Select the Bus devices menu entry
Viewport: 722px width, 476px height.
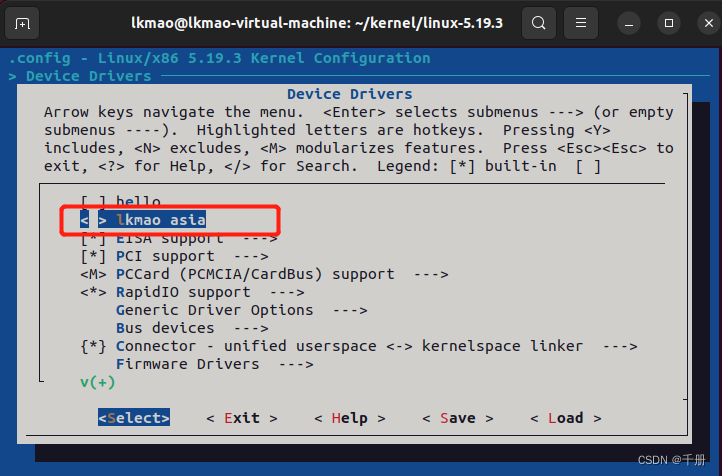point(165,328)
